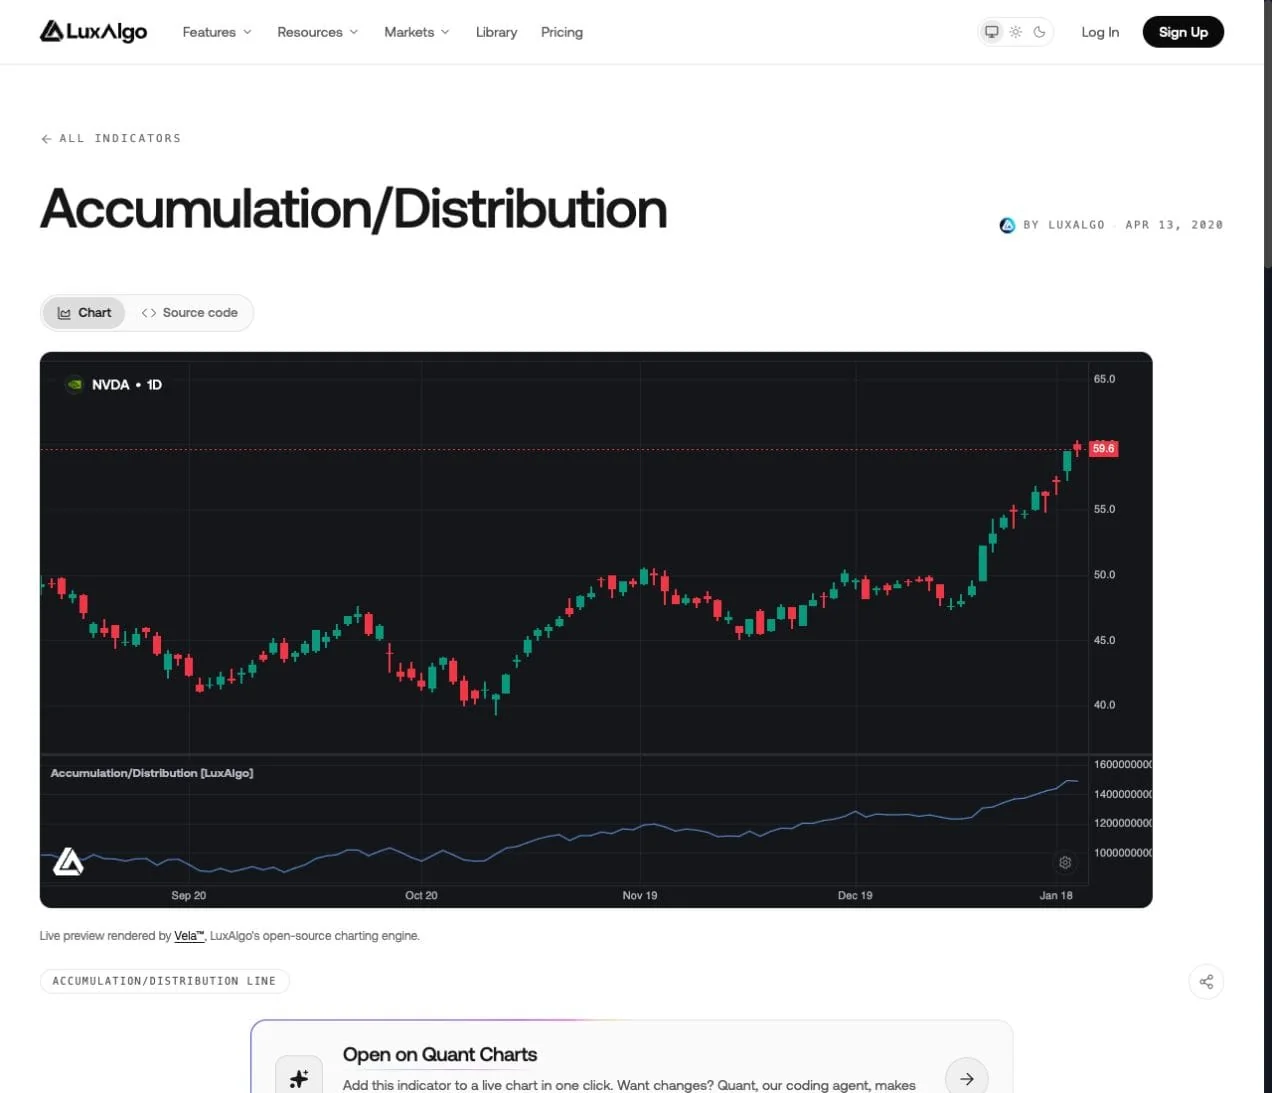Go back to All Indicators

111,138
